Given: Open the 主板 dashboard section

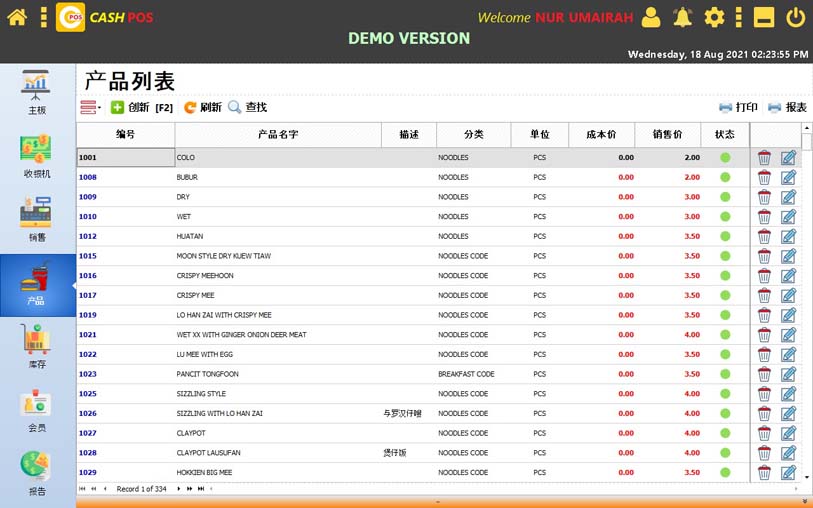Looking at the screenshot, I should pyautogui.click(x=36, y=93).
